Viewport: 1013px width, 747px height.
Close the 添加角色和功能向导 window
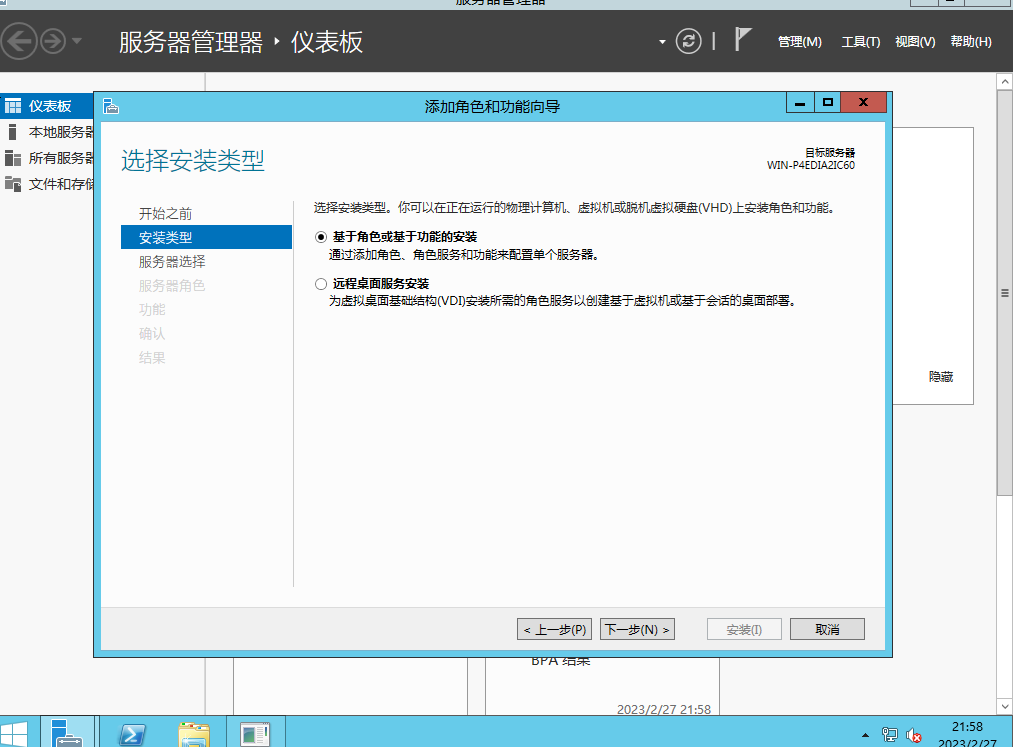[x=863, y=102]
